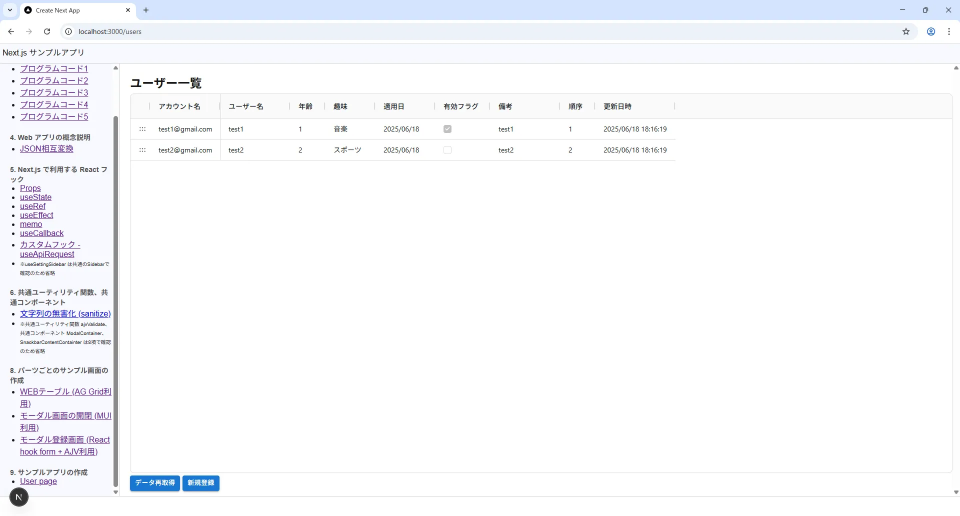Open the モーダル画面の開閉 (MUI利用) link
The image size is (960, 516).
click(x=65, y=421)
